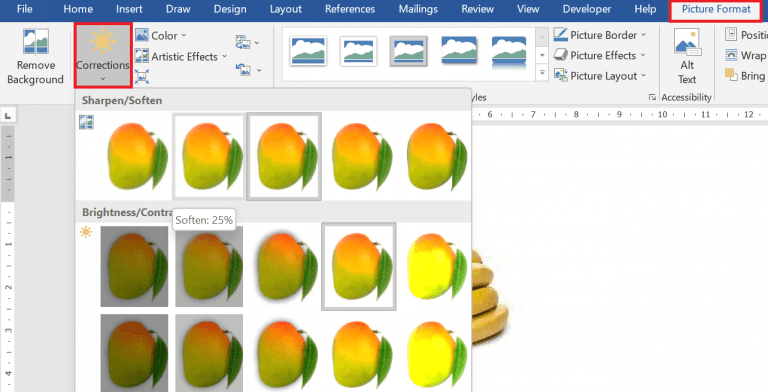
Task: Apply the Soften 25% mango thumbnail
Action: [210, 156]
